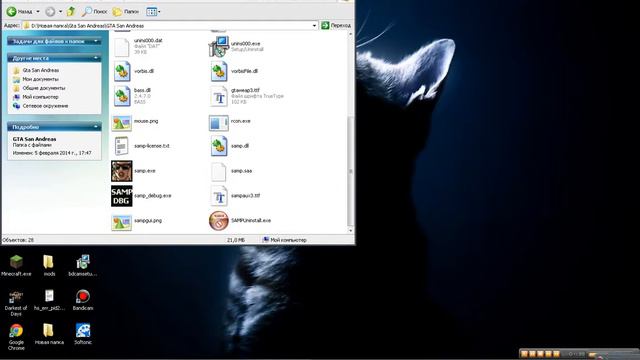Select the Darkest of Days desktop shortcut
The width and height of the screenshot is (640, 360).
tap(16, 303)
